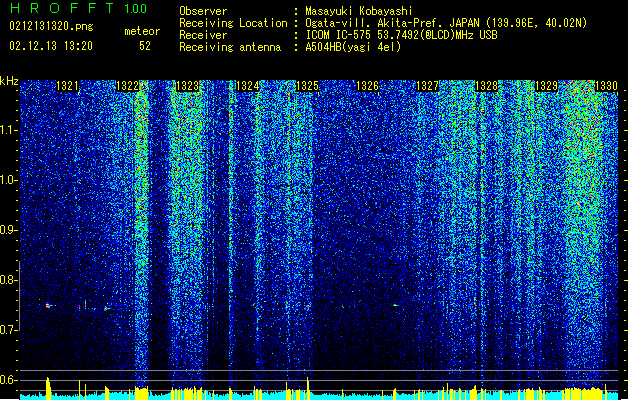The width and height of the screenshot is (629, 400).
Task: Click the 0.7 kHz axis label
Action: point(8,330)
